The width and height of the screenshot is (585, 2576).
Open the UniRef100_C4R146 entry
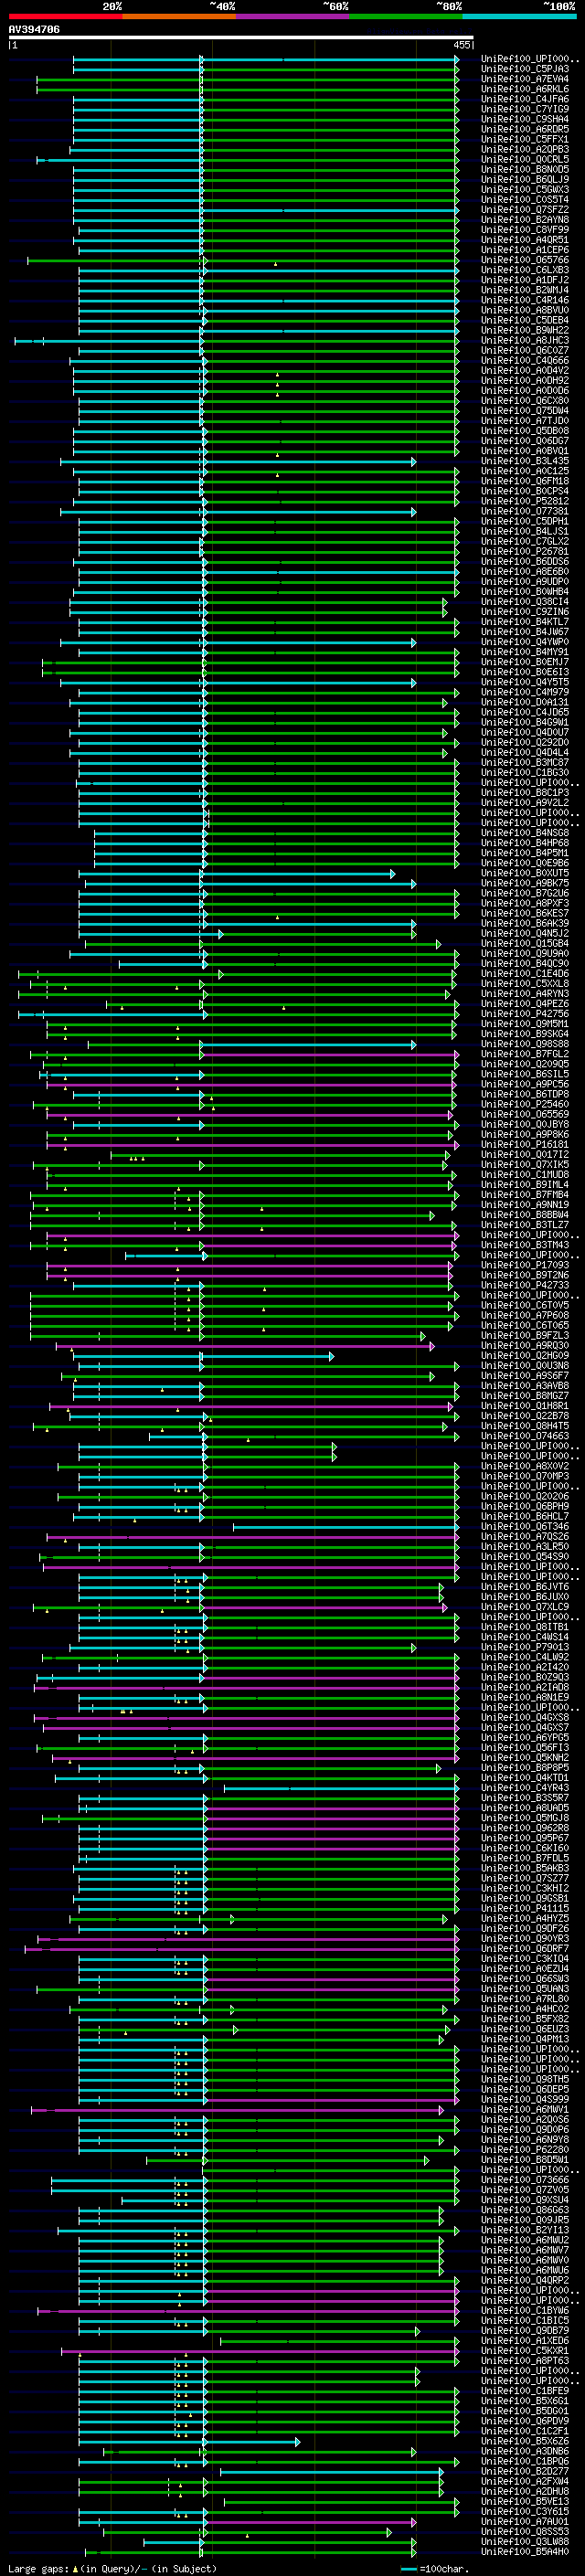525,300
